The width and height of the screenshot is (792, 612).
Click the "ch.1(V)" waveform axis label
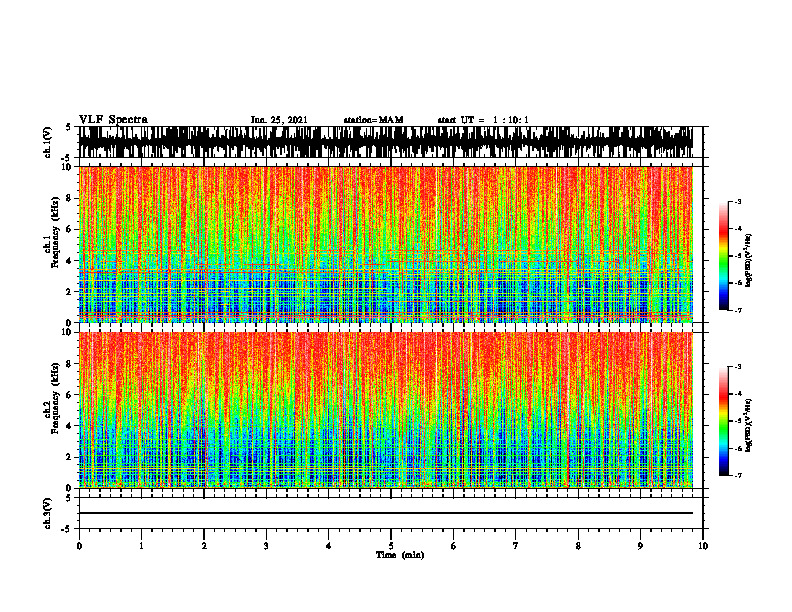click(x=48, y=142)
